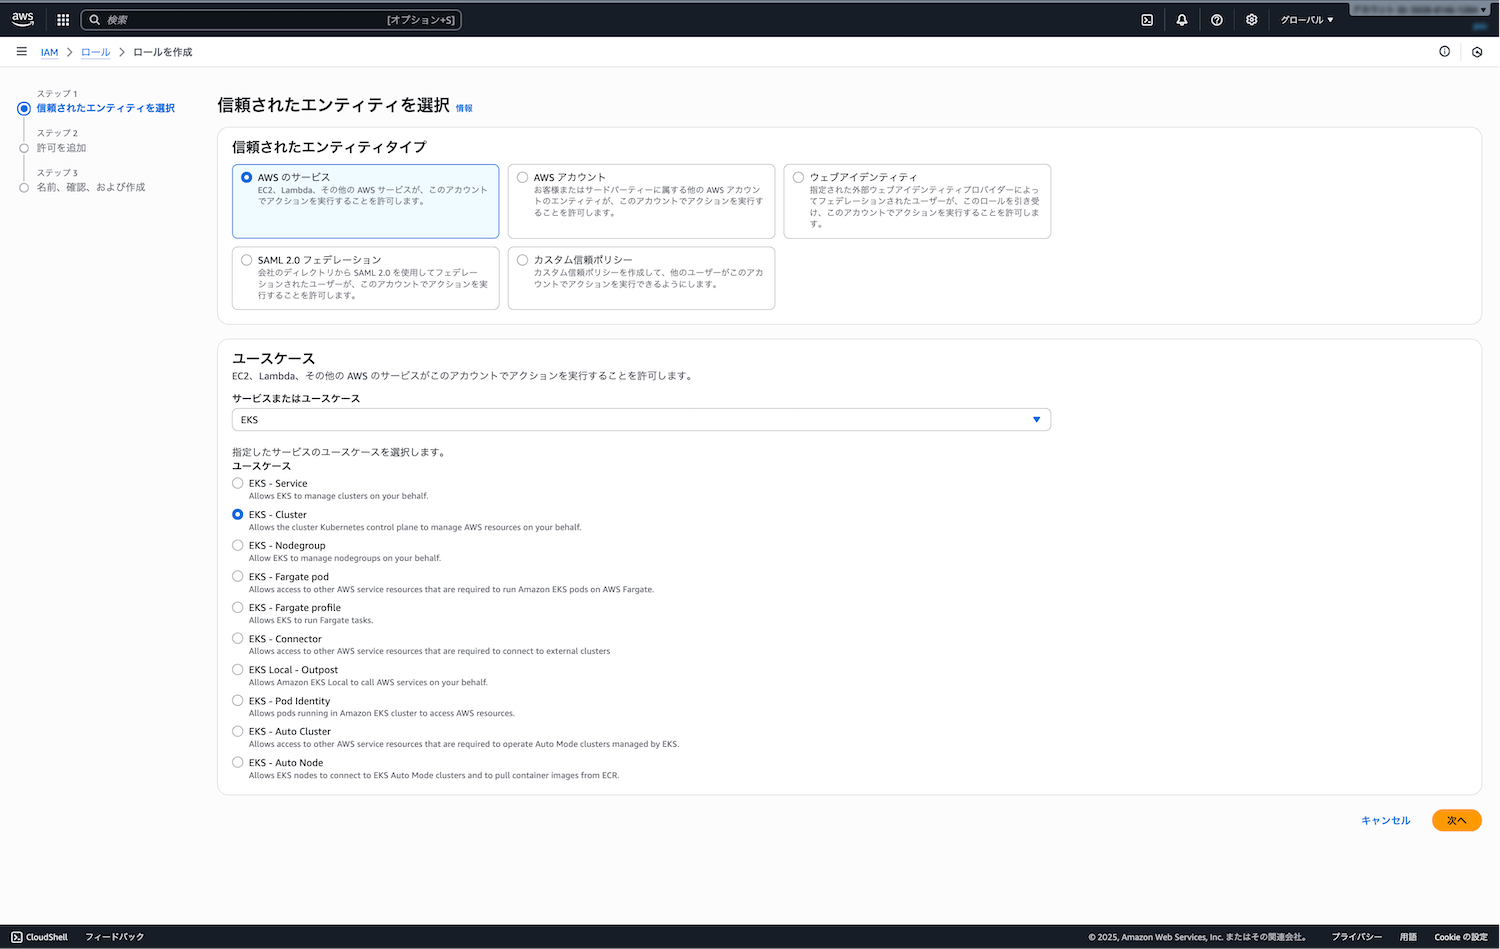Screen dimensions: 1500x949
Task: Navigate to the ロール breadcrumb link
Action: pyautogui.click(x=95, y=52)
